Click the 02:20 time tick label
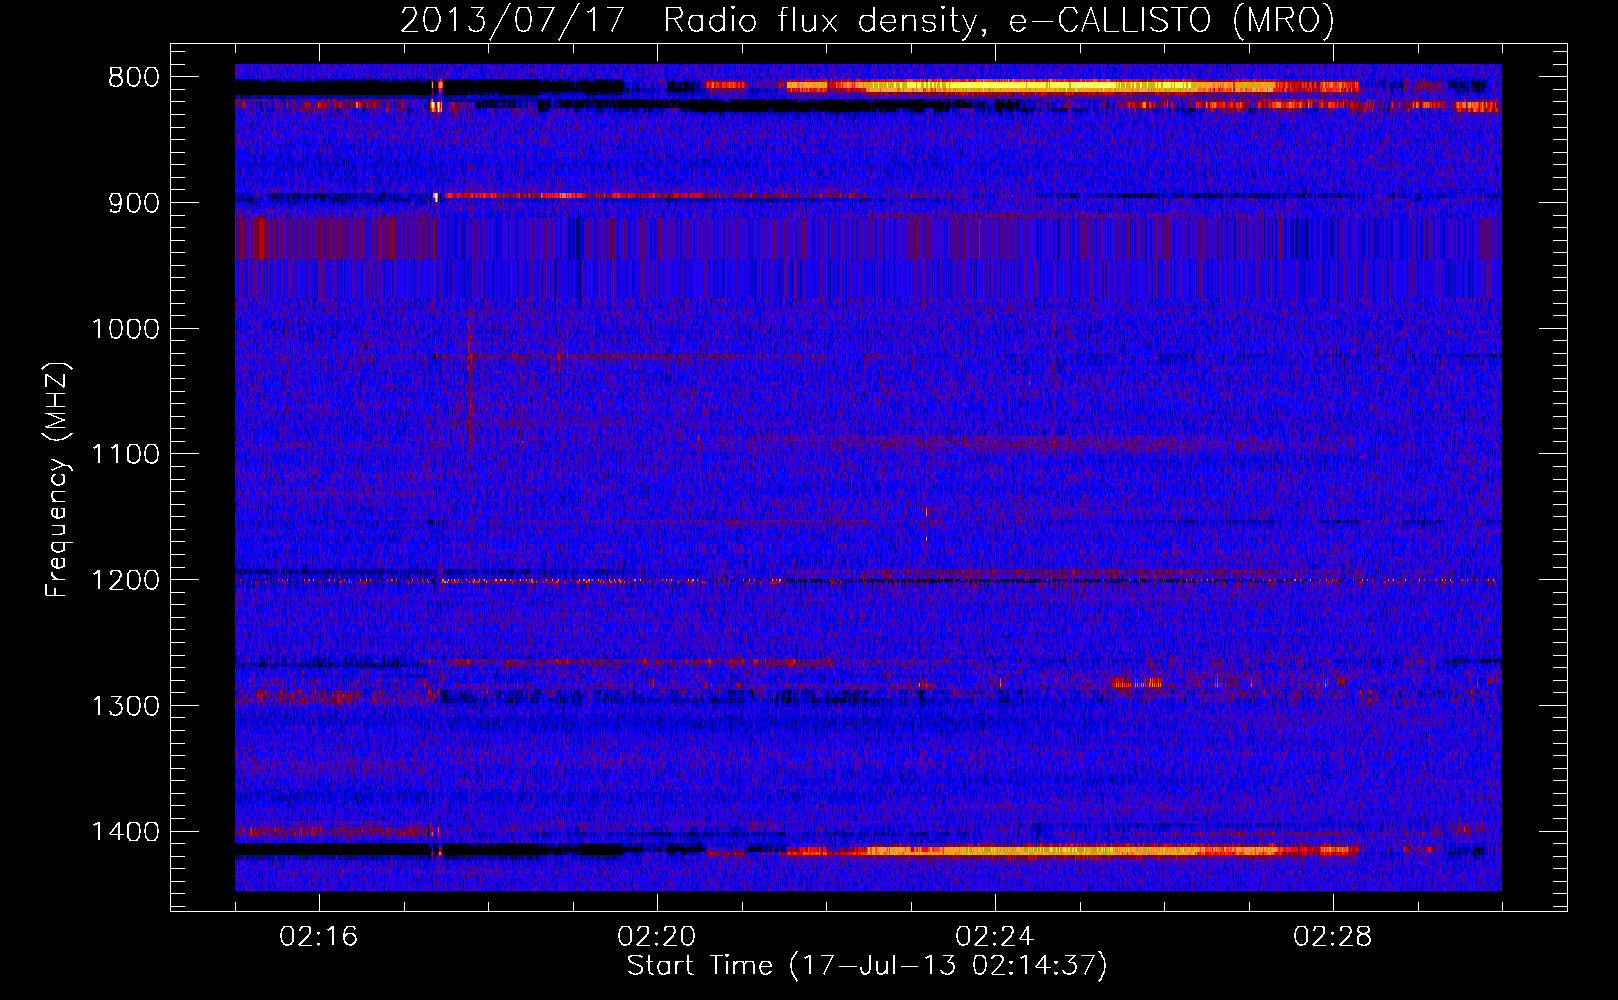The height and width of the screenshot is (1000, 1618). (657, 937)
